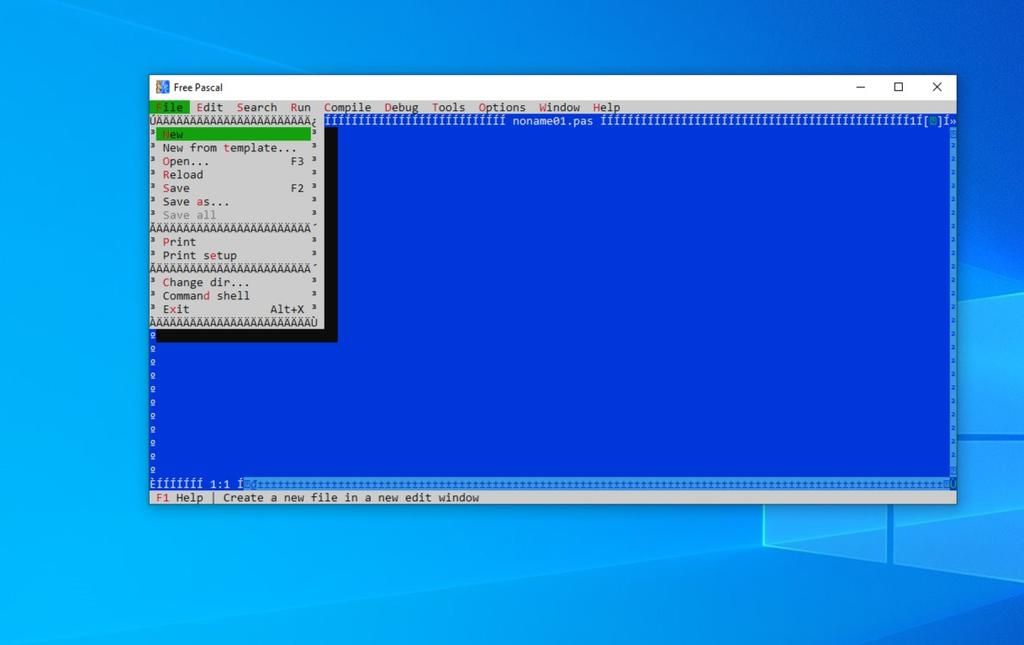
Task: Open the Search menu
Action: [257, 107]
